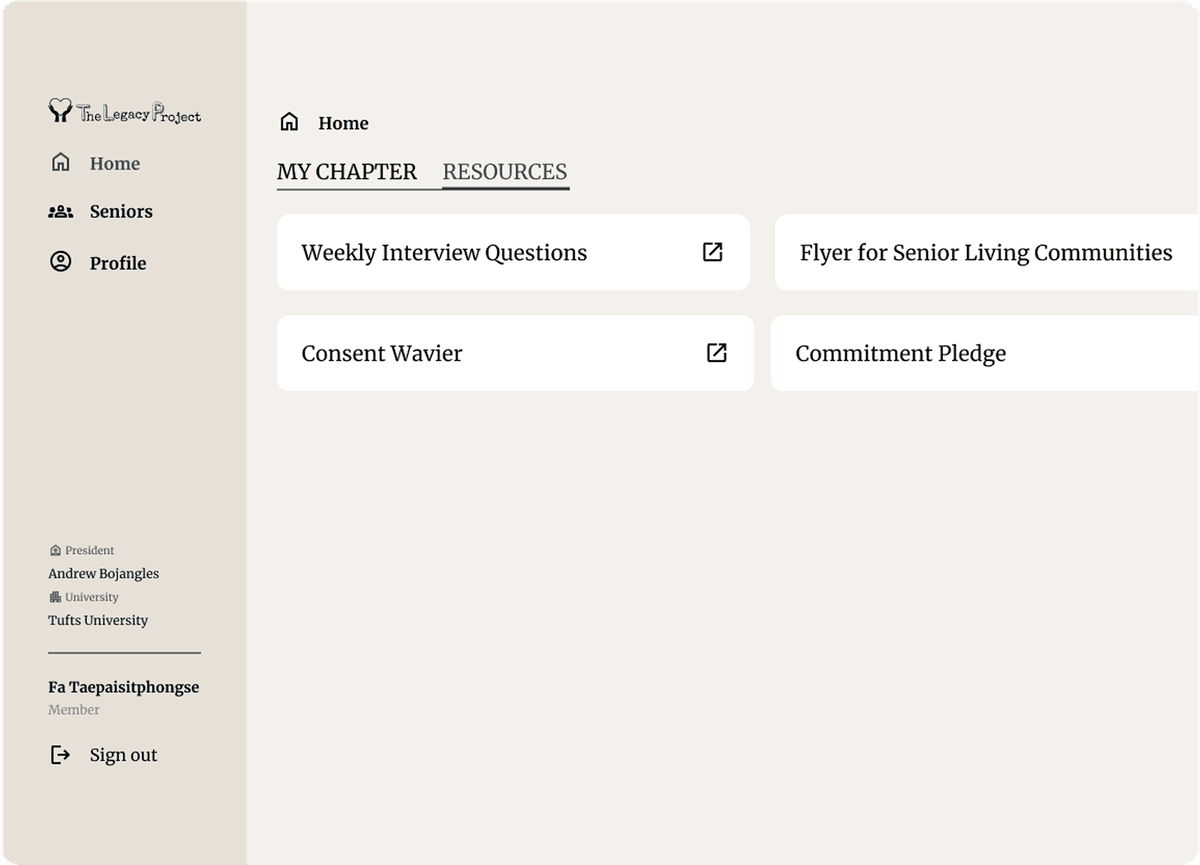Open the Weekly Interview Questions card
Image resolution: width=1200 pixels, height=865 pixels.
pyautogui.click(x=444, y=253)
